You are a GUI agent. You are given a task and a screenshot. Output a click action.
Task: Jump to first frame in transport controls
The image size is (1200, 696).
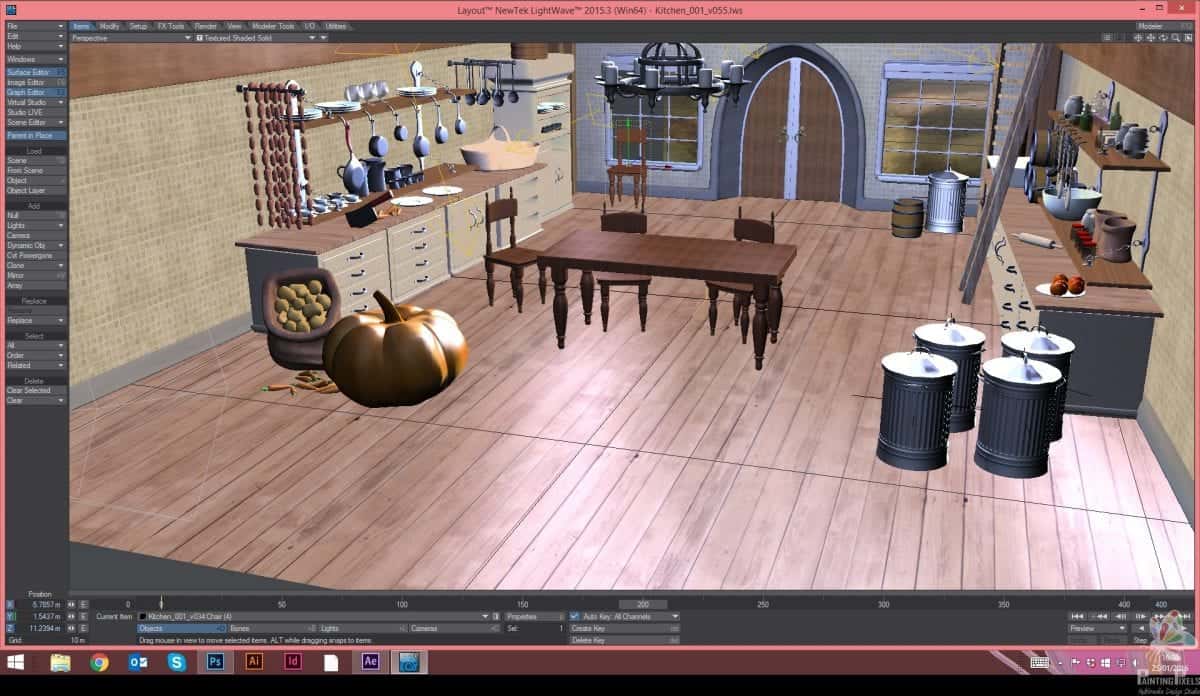point(1076,617)
